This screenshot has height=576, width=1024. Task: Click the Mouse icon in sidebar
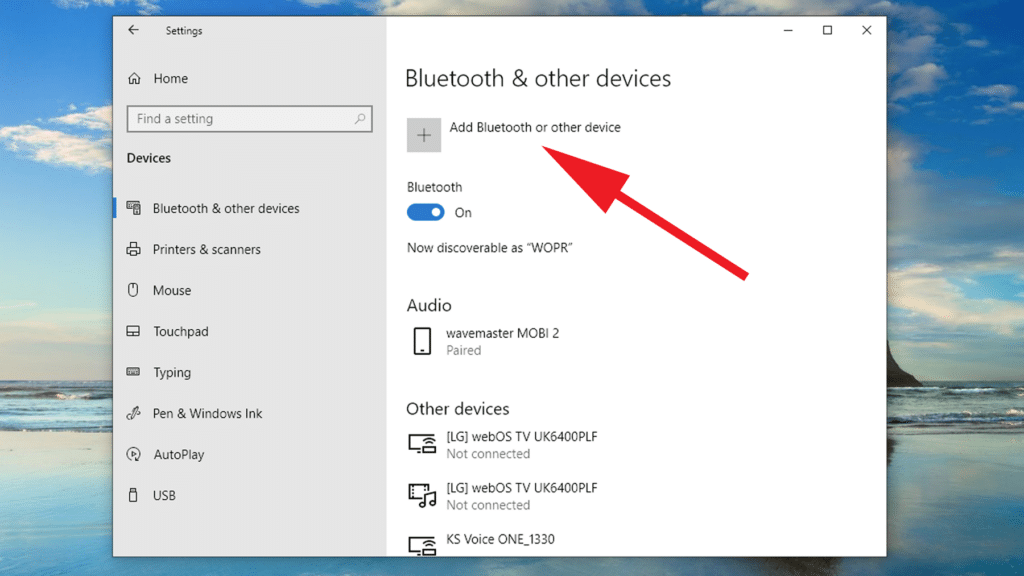click(133, 290)
